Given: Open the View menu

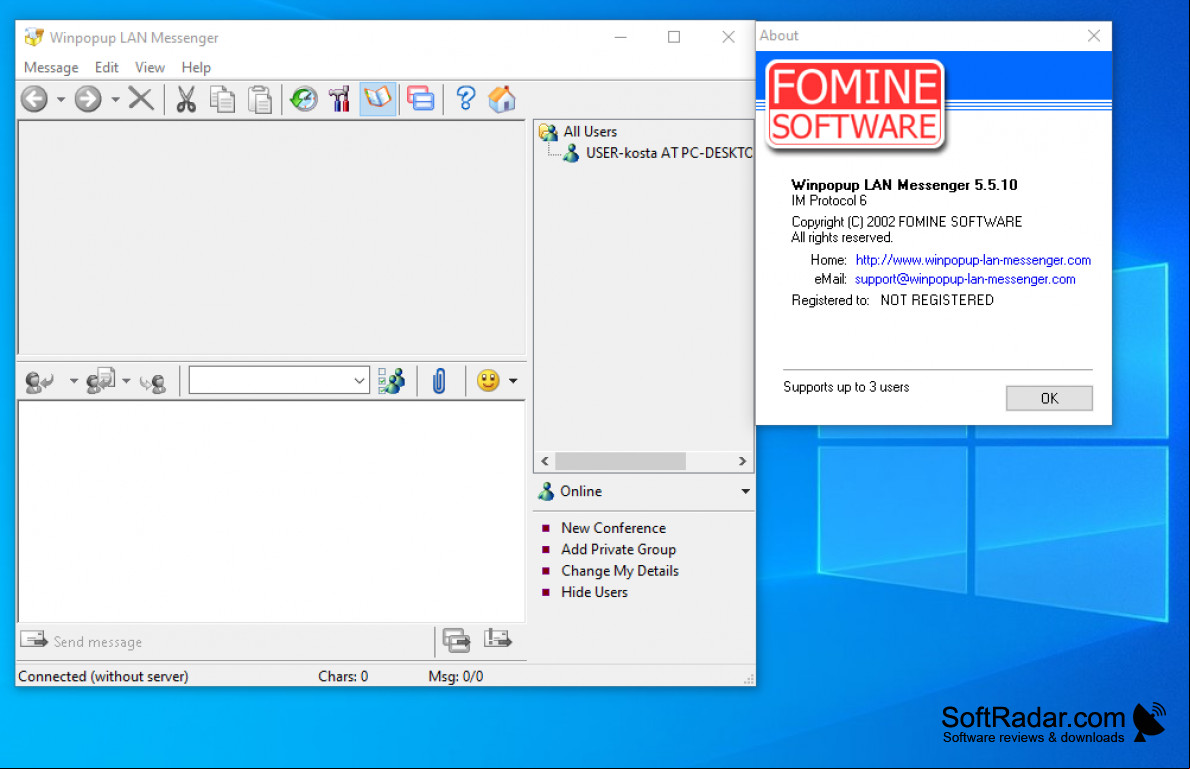Looking at the screenshot, I should click(150, 68).
